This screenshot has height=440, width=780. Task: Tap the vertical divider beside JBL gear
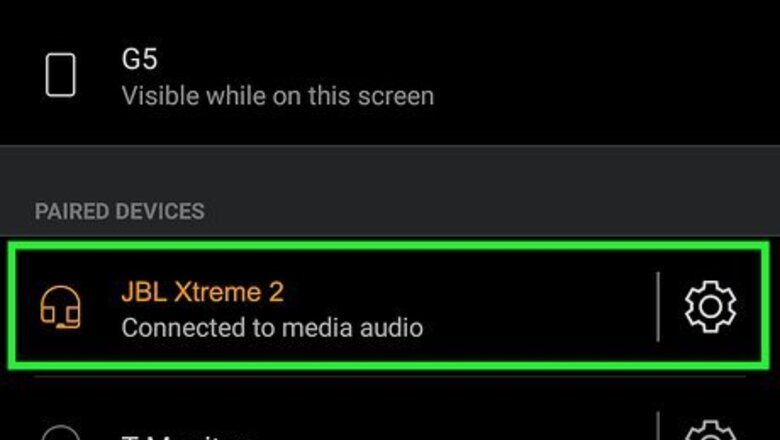tap(658, 307)
